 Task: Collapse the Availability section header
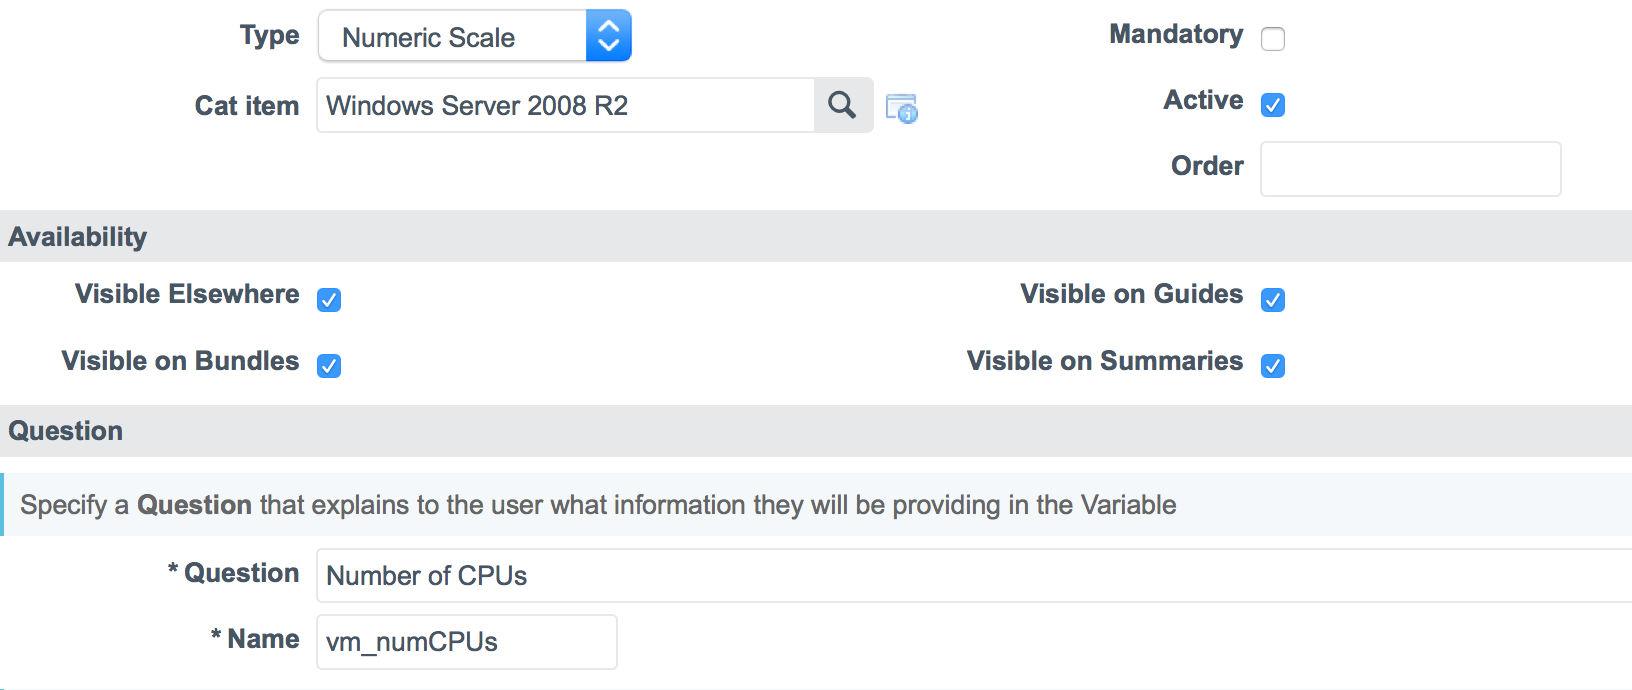(78, 237)
